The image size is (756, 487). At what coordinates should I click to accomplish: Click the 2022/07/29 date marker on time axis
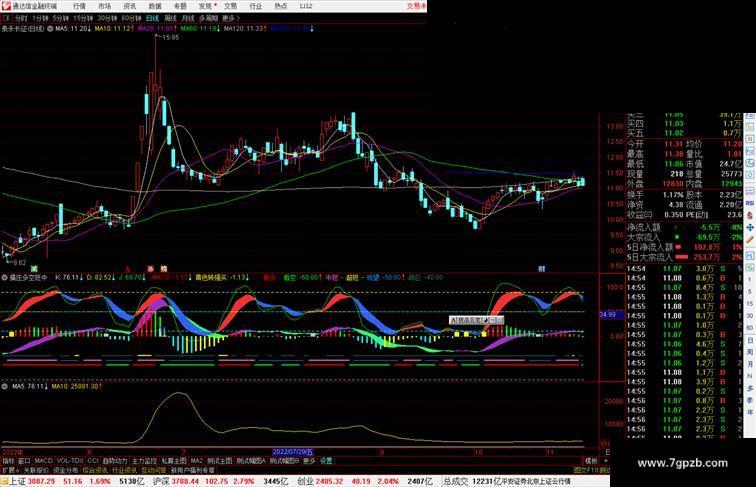(x=293, y=452)
